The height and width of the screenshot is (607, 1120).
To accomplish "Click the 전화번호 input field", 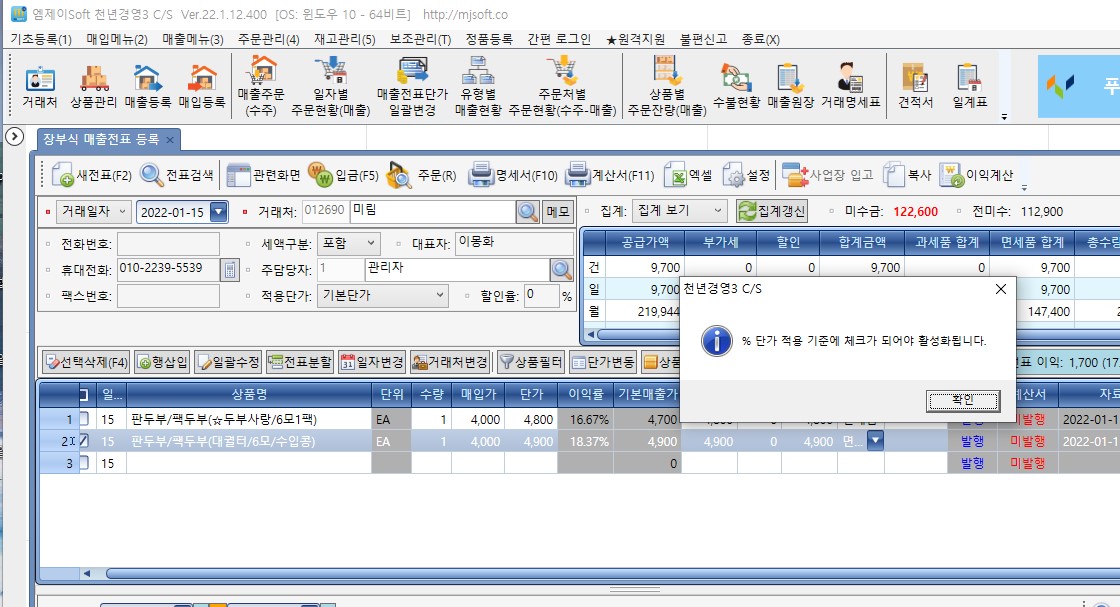I will (x=168, y=244).
